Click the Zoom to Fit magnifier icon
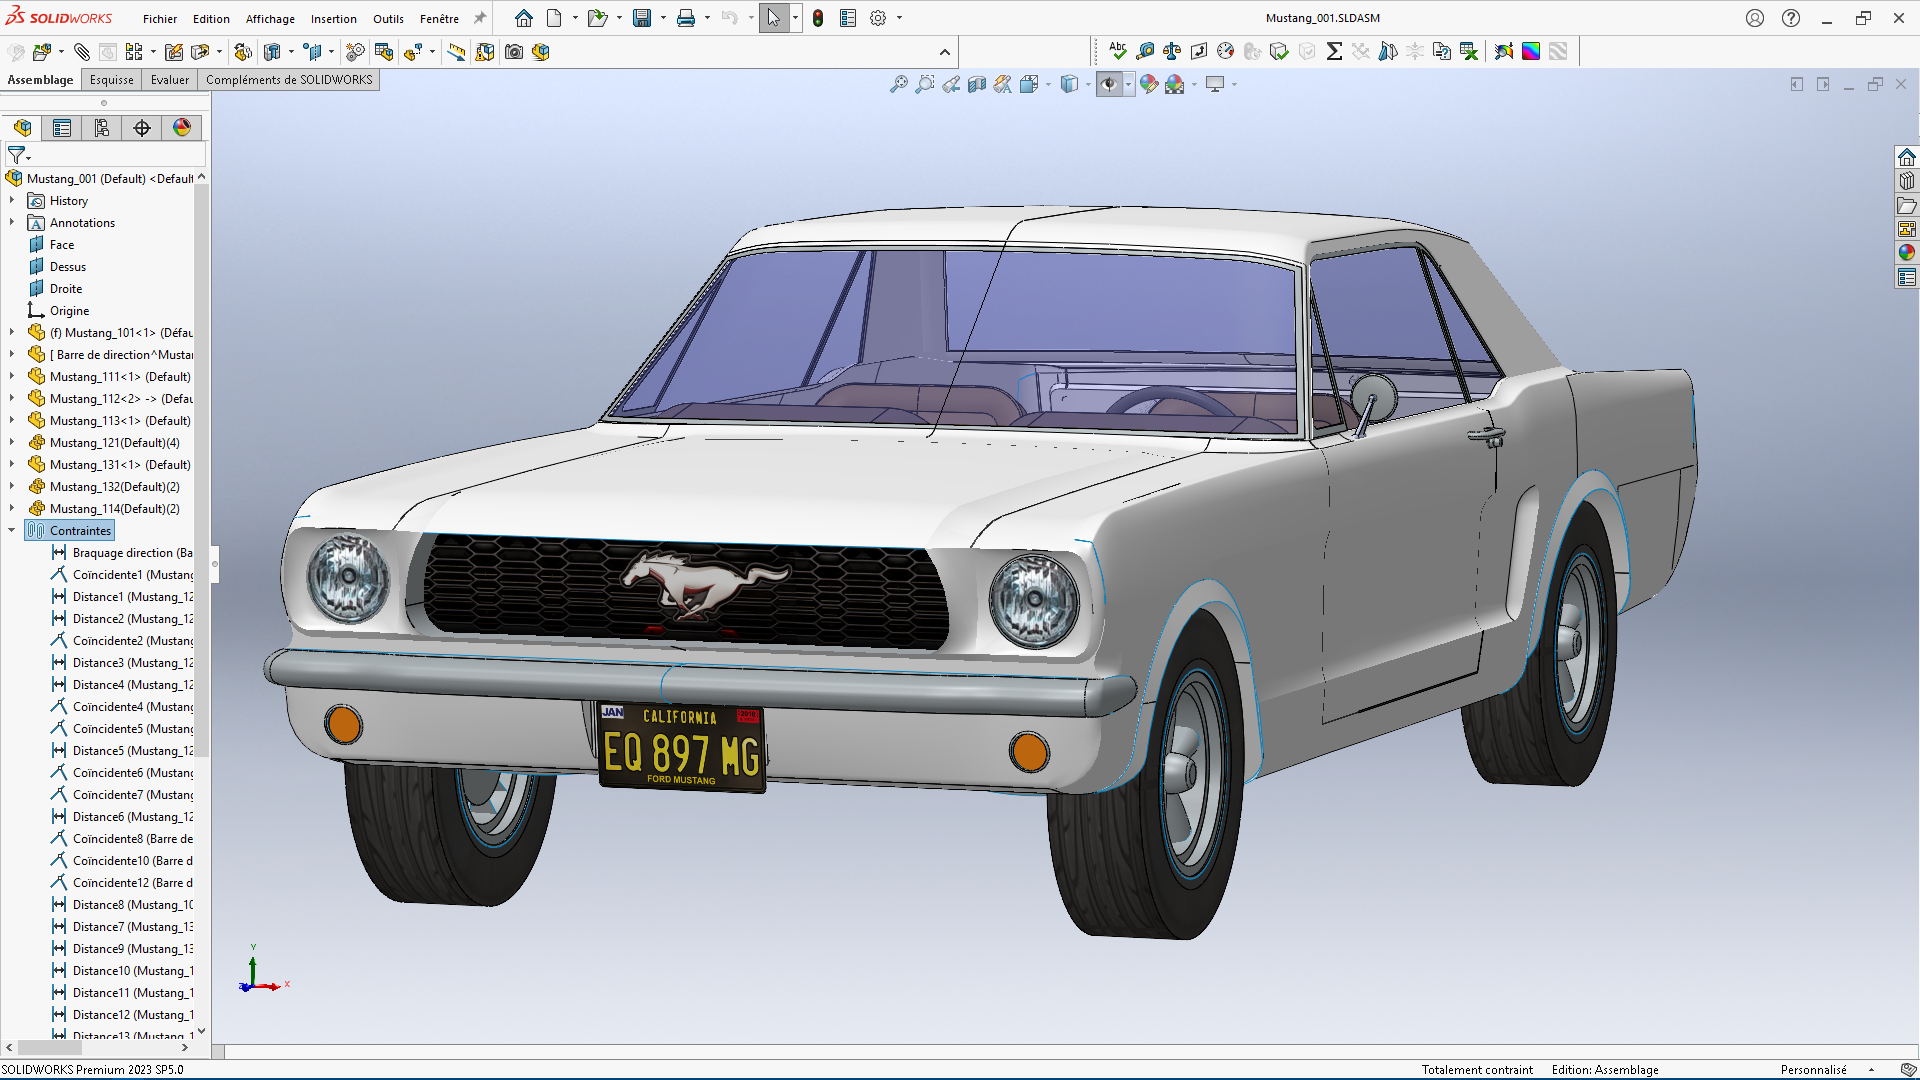1920x1080 pixels. pos(899,85)
